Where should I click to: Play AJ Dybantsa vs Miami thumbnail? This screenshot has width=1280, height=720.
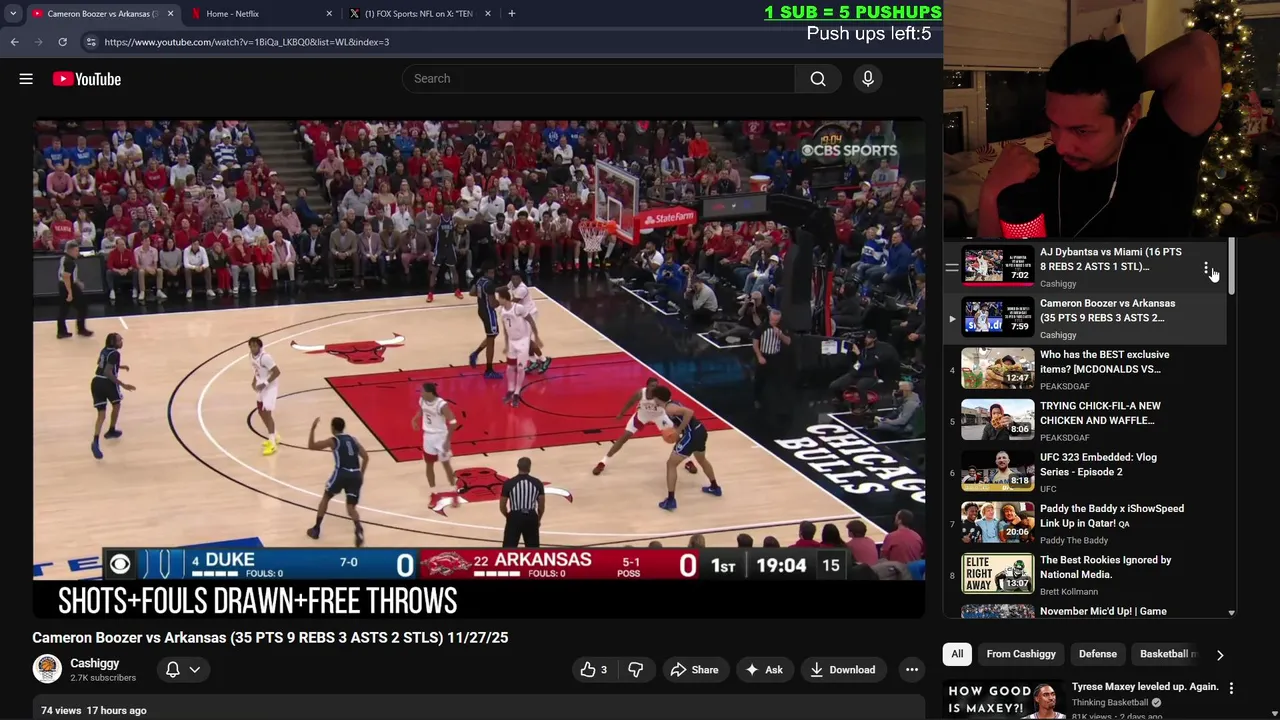(998, 267)
